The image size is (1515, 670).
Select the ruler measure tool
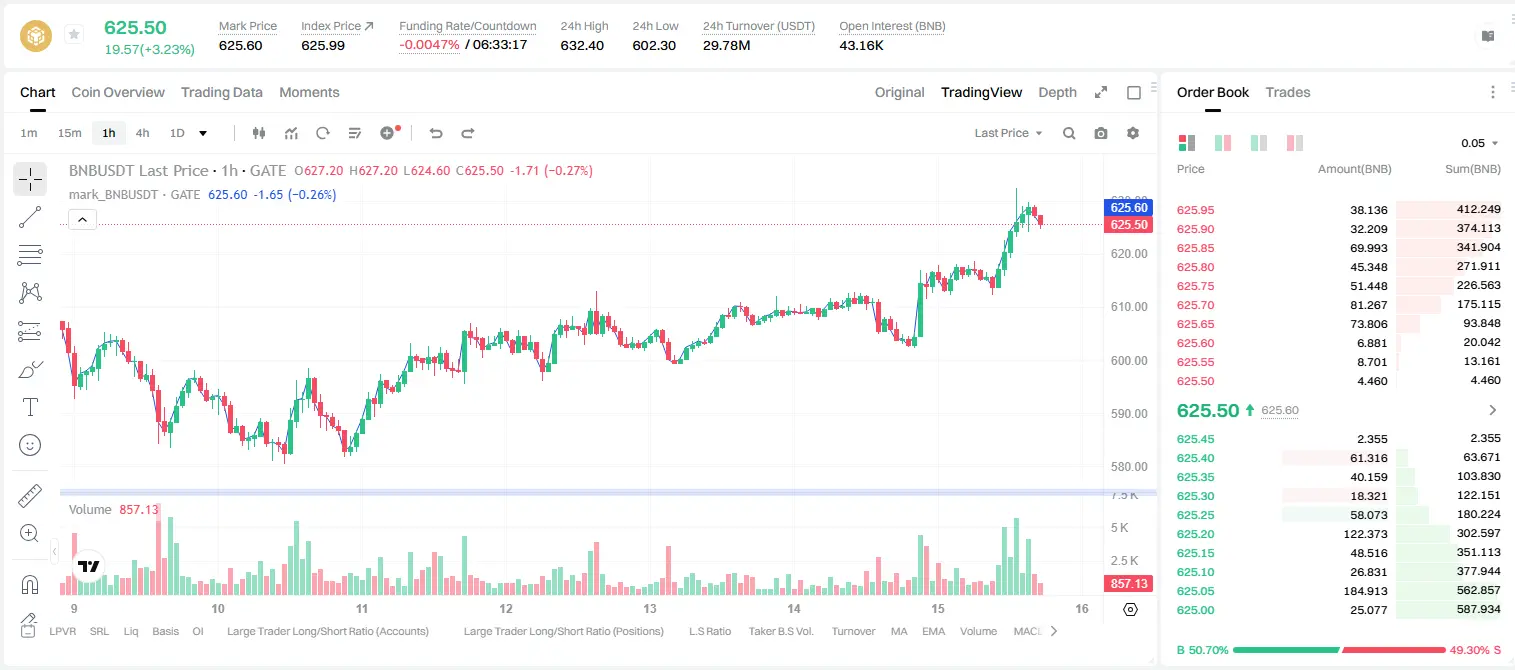[x=30, y=496]
